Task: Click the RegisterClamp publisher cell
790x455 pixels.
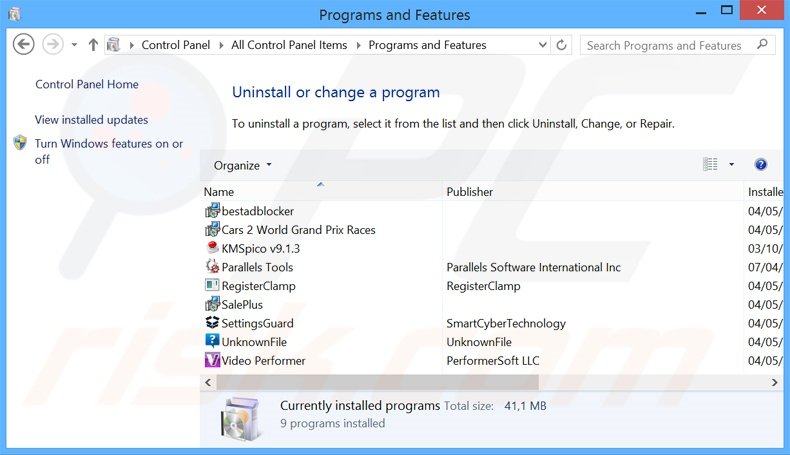Action: pyautogui.click(x=483, y=286)
